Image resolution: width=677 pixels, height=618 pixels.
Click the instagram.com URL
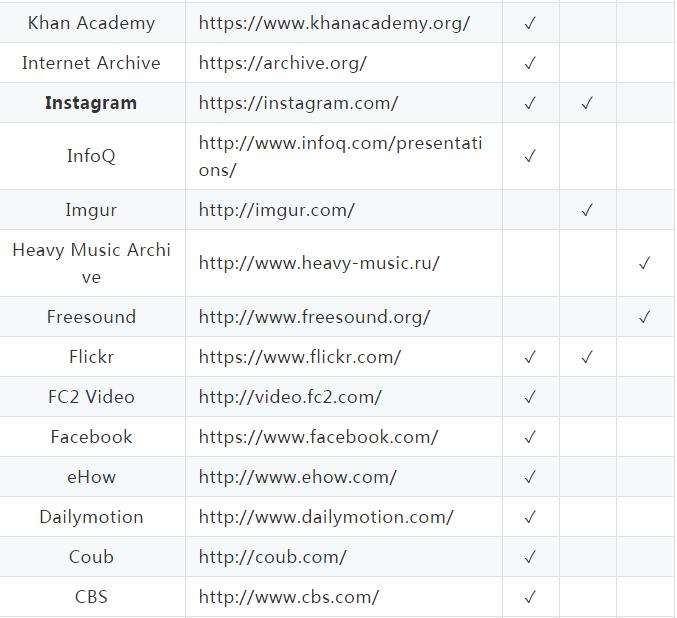click(298, 103)
